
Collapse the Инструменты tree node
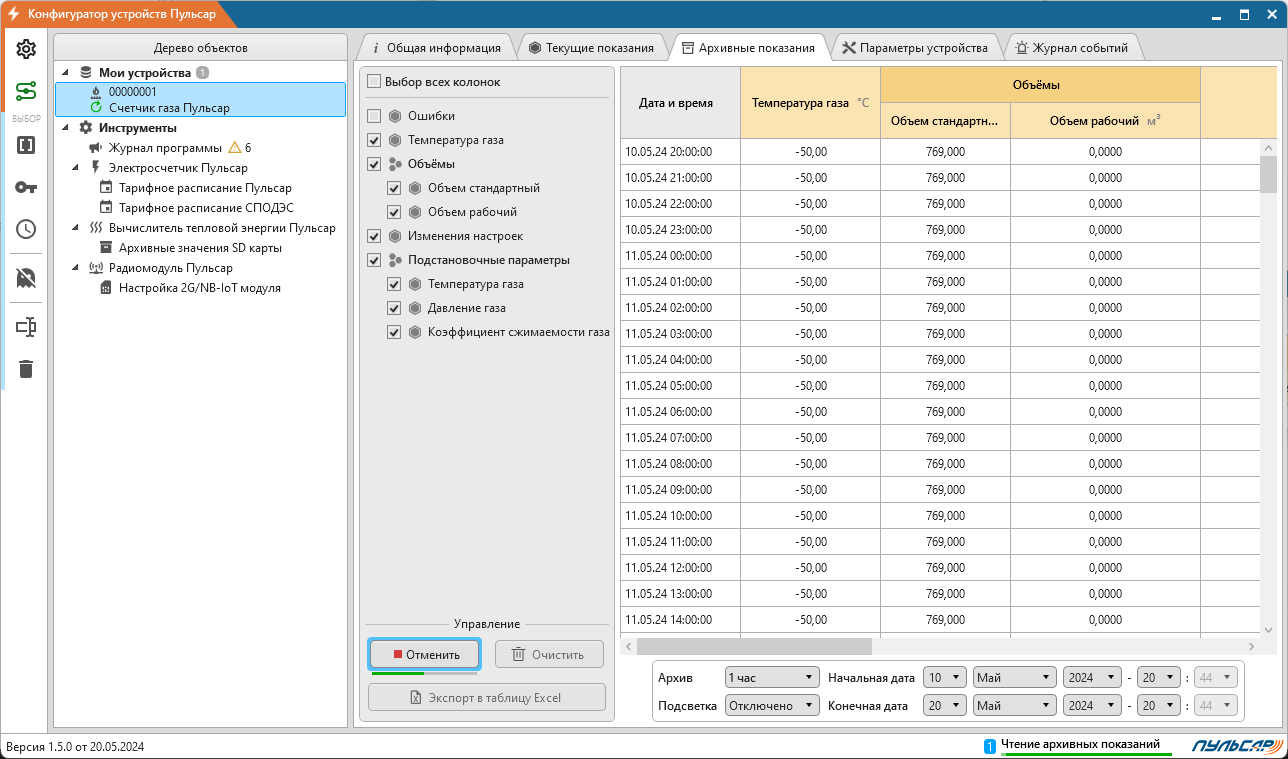tap(66, 128)
